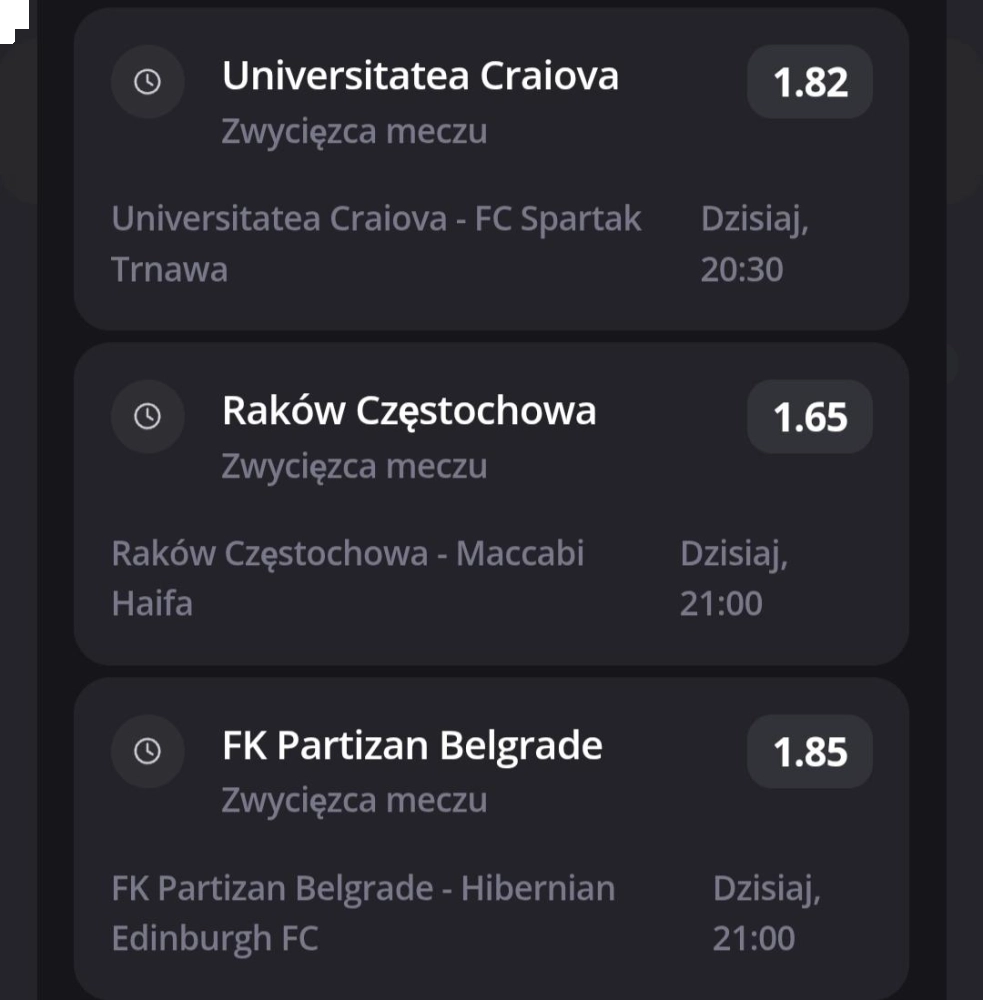Select the 1.82 odds button

[809, 82]
